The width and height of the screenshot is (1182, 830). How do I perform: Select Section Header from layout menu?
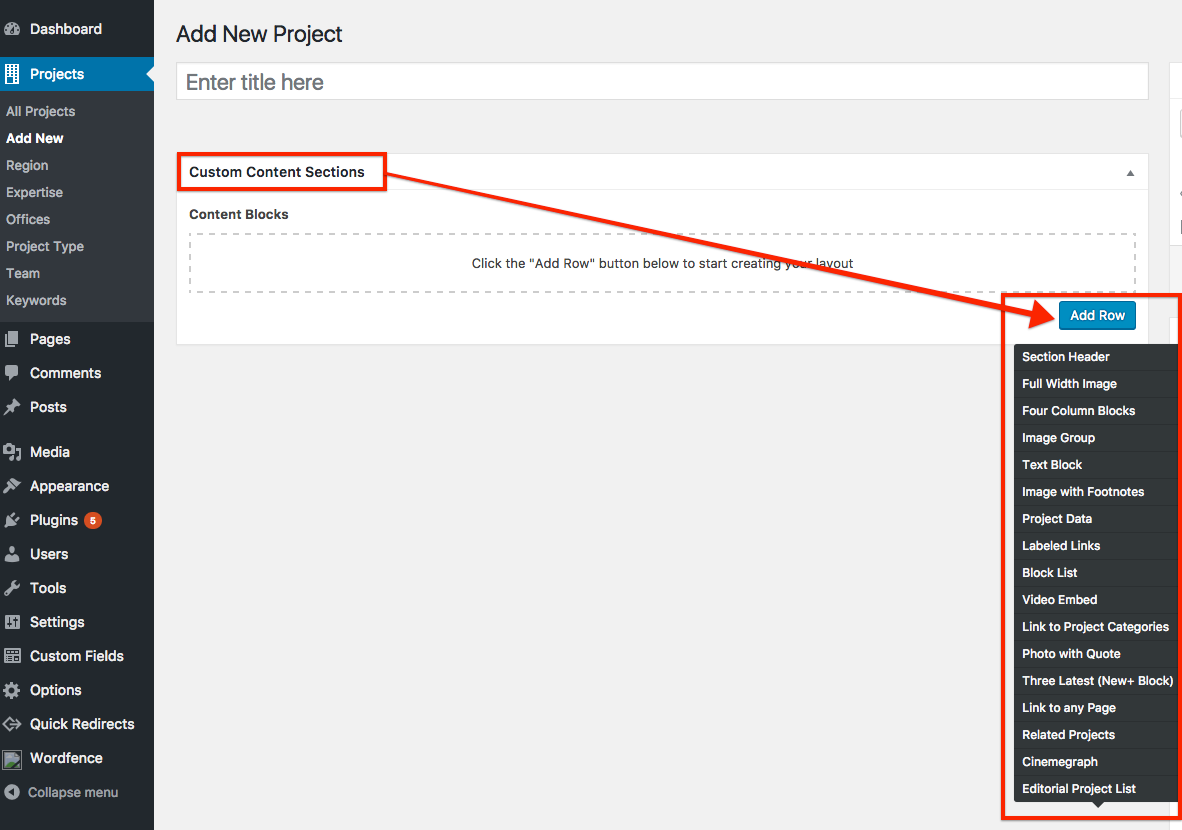(1066, 357)
